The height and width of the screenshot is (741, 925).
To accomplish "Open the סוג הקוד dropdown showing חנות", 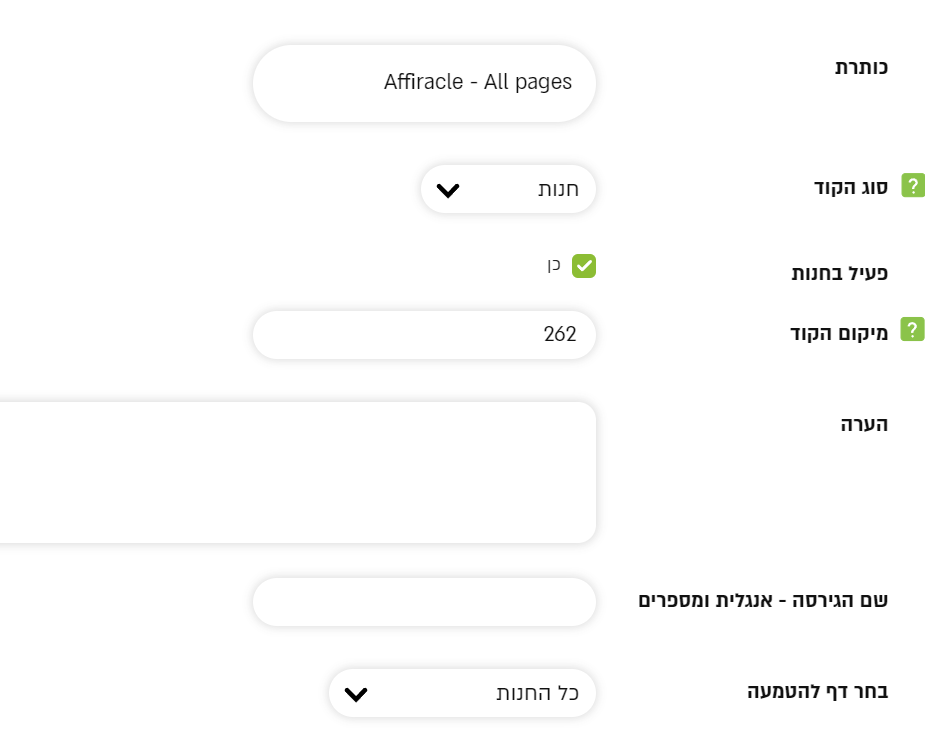I will tap(508, 190).
